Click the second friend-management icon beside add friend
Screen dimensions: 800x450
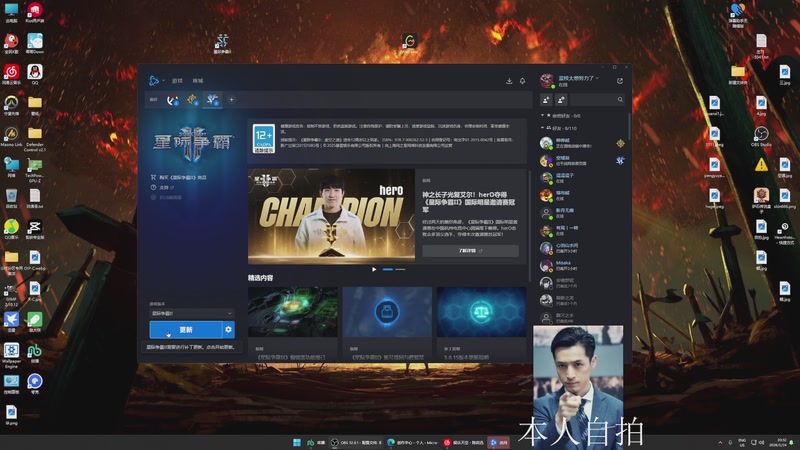(x=561, y=99)
